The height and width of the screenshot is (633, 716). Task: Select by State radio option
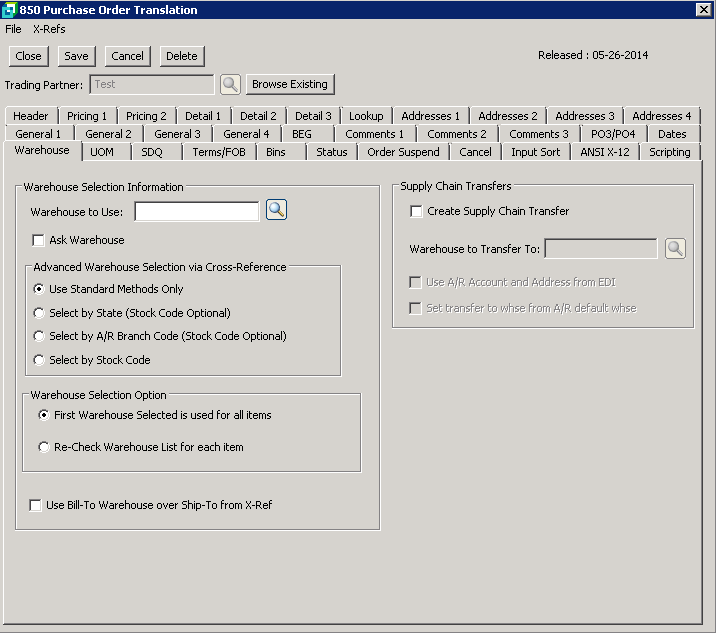click(39, 313)
